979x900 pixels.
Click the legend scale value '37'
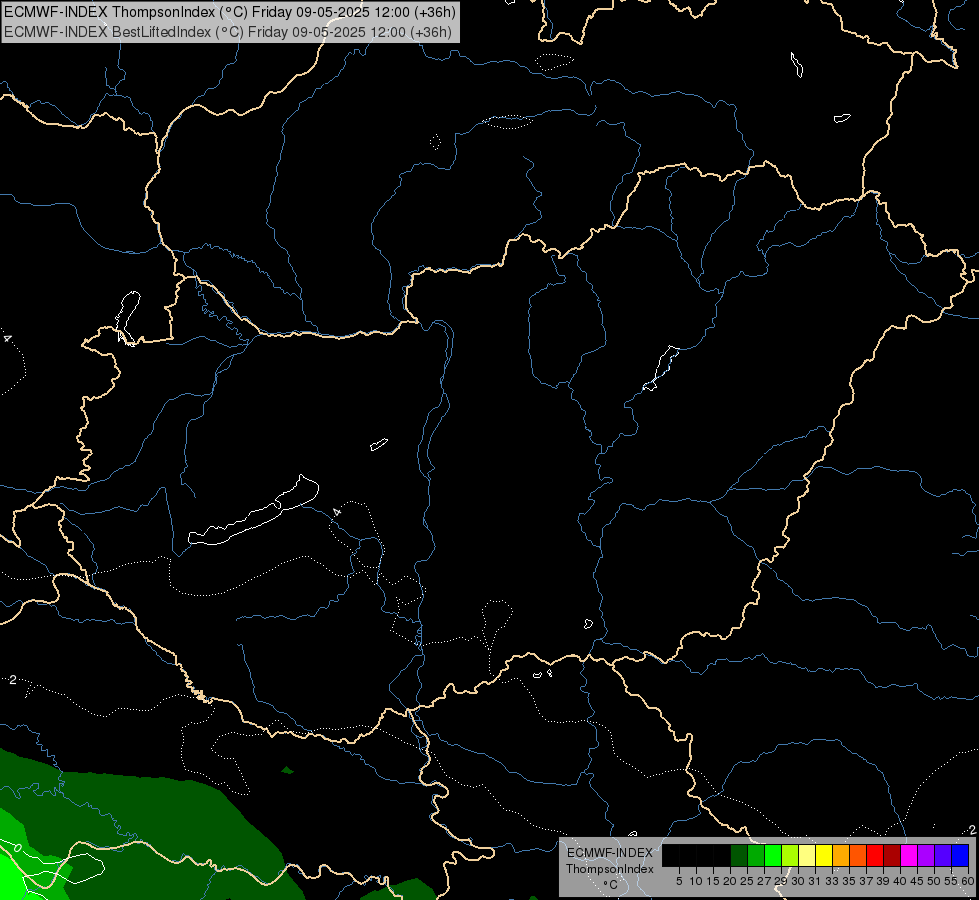[867, 881]
